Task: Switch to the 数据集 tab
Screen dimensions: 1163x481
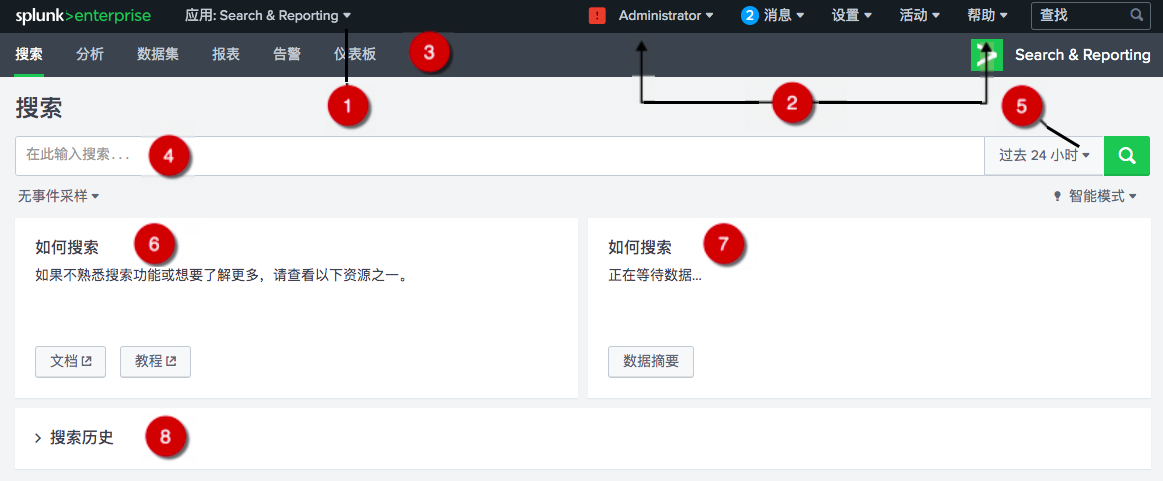Action: (x=158, y=55)
